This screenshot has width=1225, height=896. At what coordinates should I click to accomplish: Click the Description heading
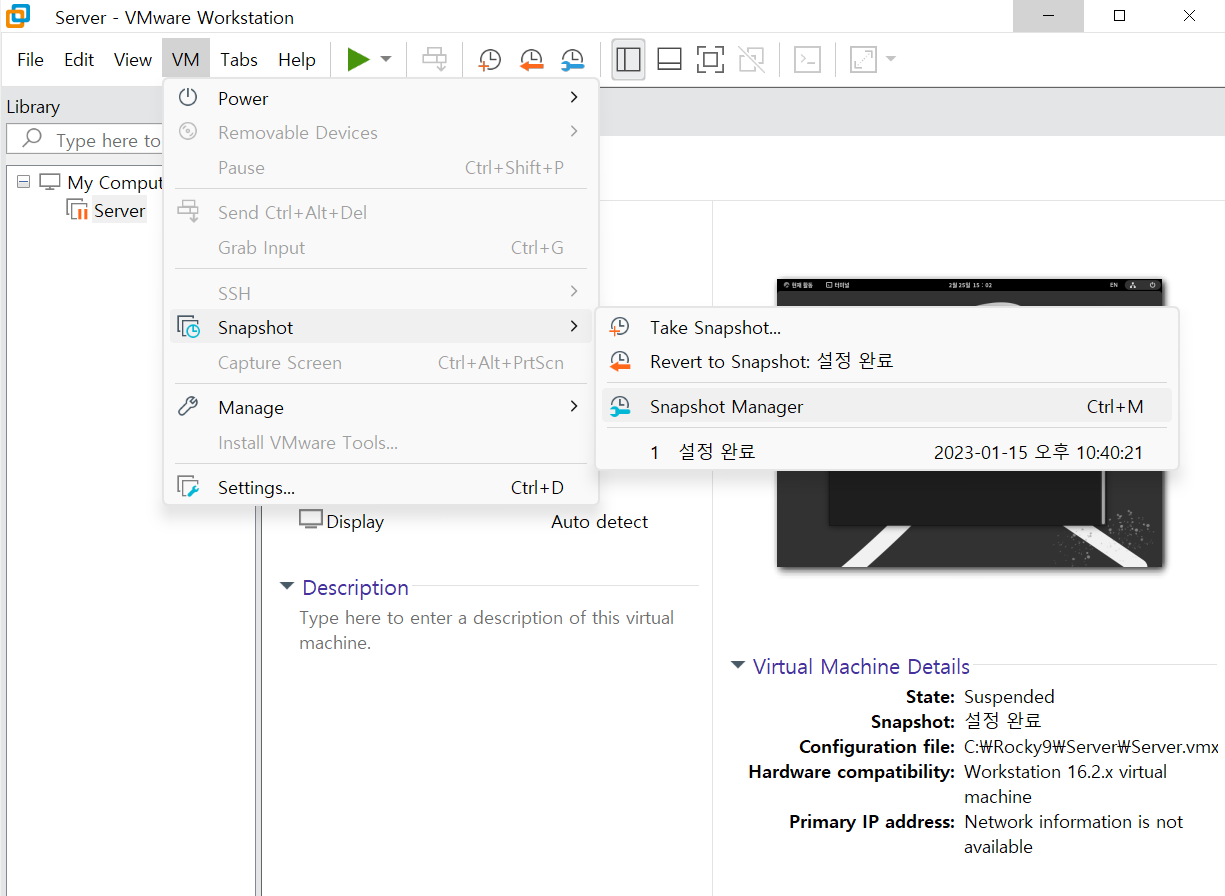pyautogui.click(x=355, y=587)
